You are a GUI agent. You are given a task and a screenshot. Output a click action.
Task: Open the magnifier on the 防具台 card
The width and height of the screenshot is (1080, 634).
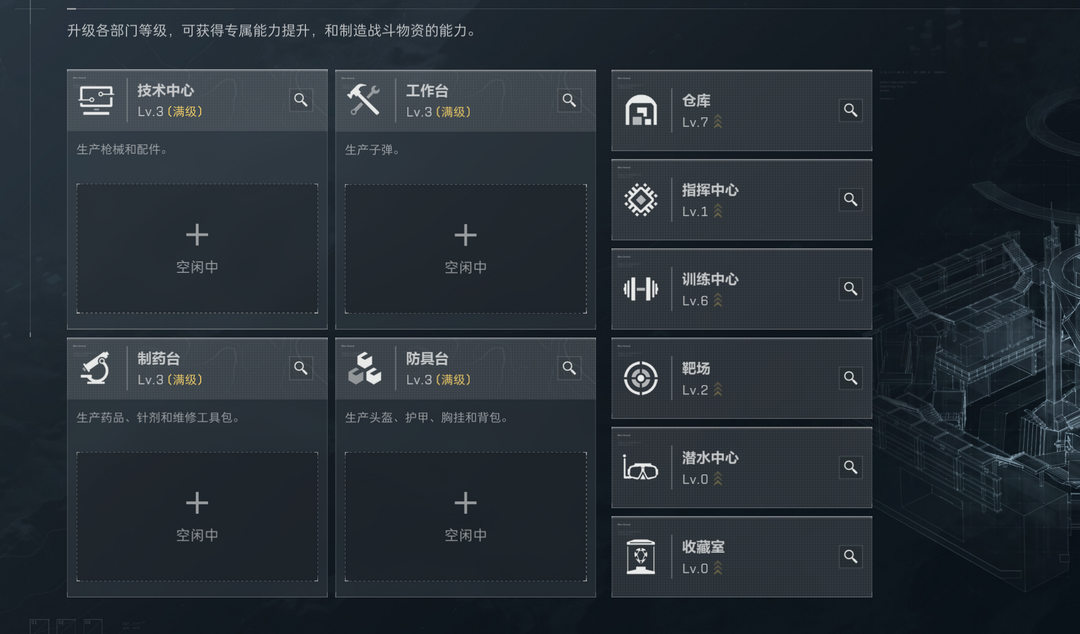coord(569,368)
